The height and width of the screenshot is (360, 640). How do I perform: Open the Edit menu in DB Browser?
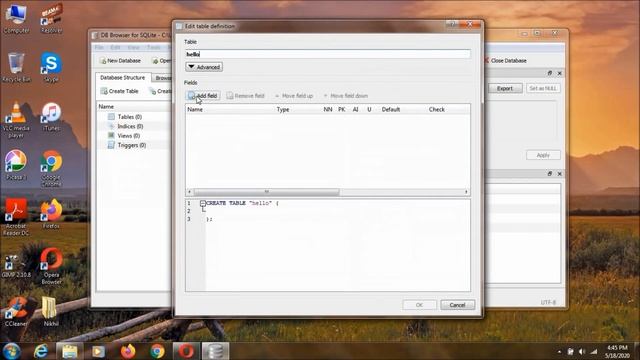pos(116,47)
